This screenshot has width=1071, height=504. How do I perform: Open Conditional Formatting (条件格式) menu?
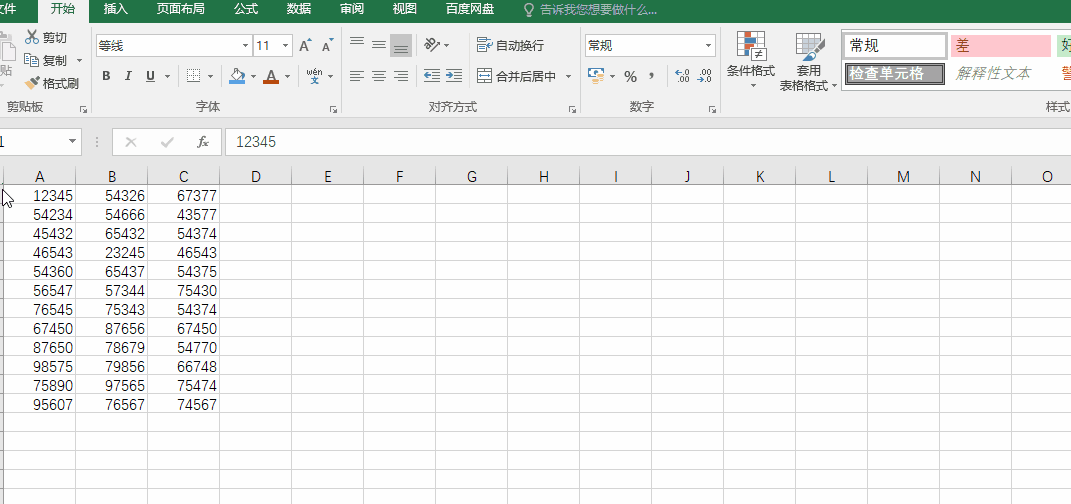point(751,61)
